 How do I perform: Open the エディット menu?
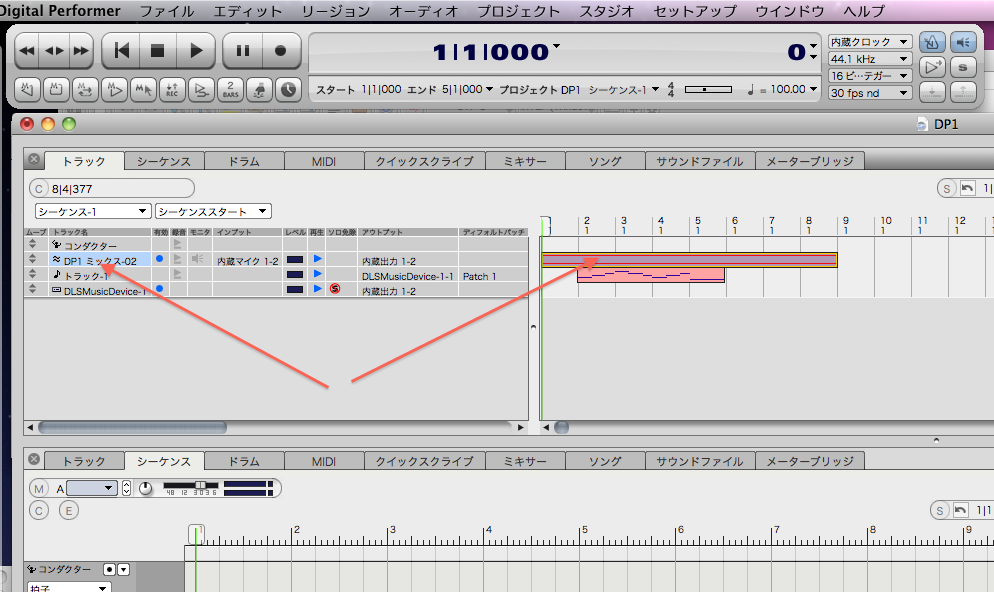point(248,11)
